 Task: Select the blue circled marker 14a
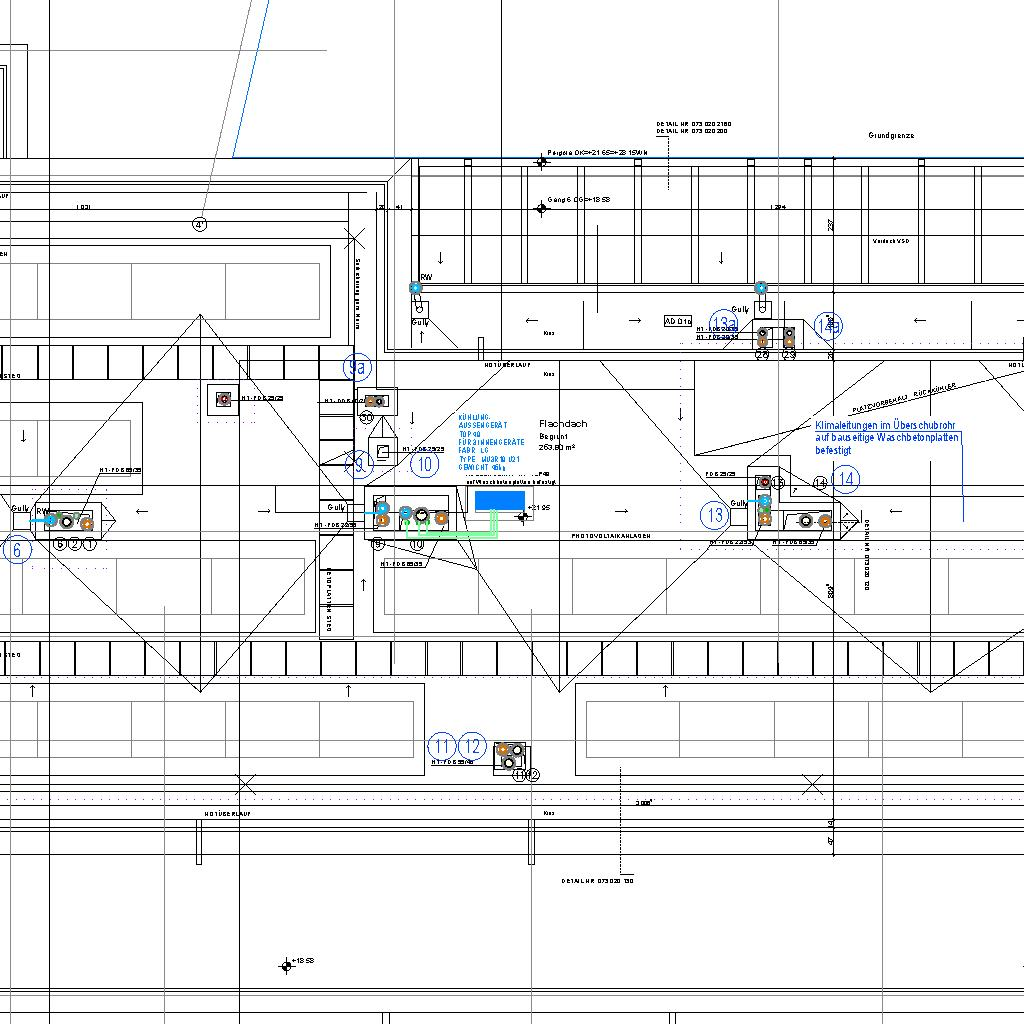pos(829,326)
